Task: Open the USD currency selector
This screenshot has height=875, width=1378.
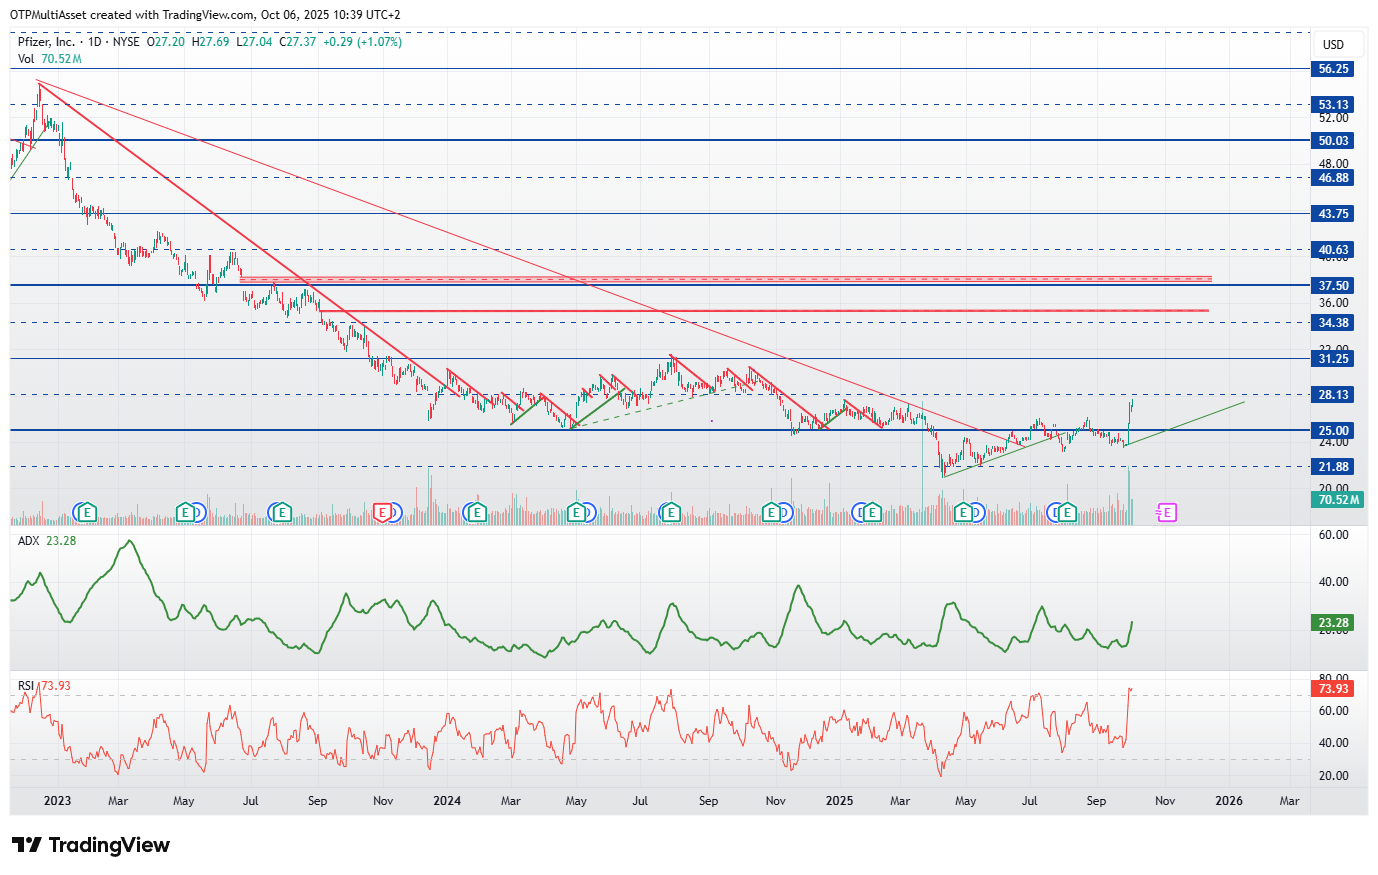Action: (1333, 44)
